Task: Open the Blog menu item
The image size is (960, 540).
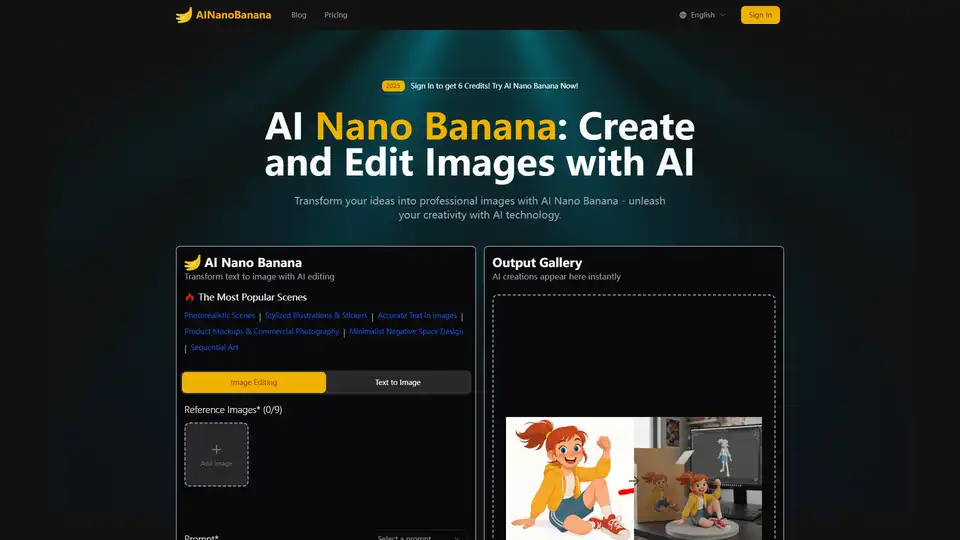Action: pyautogui.click(x=299, y=15)
